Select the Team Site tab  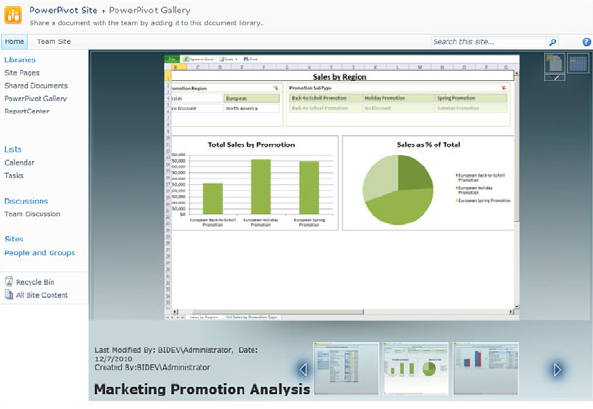pos(54,42)
